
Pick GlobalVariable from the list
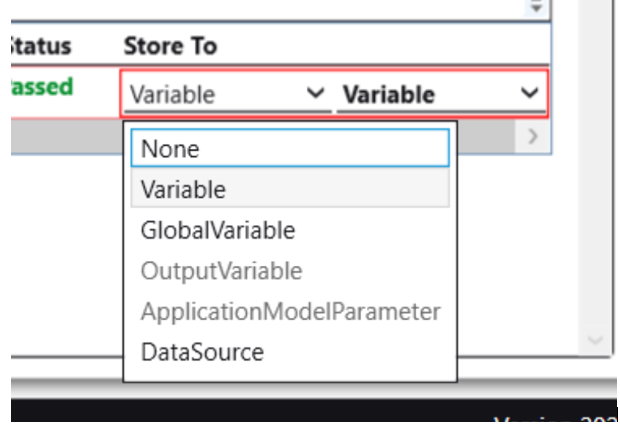pyautogui.click(x=290, y=230)
